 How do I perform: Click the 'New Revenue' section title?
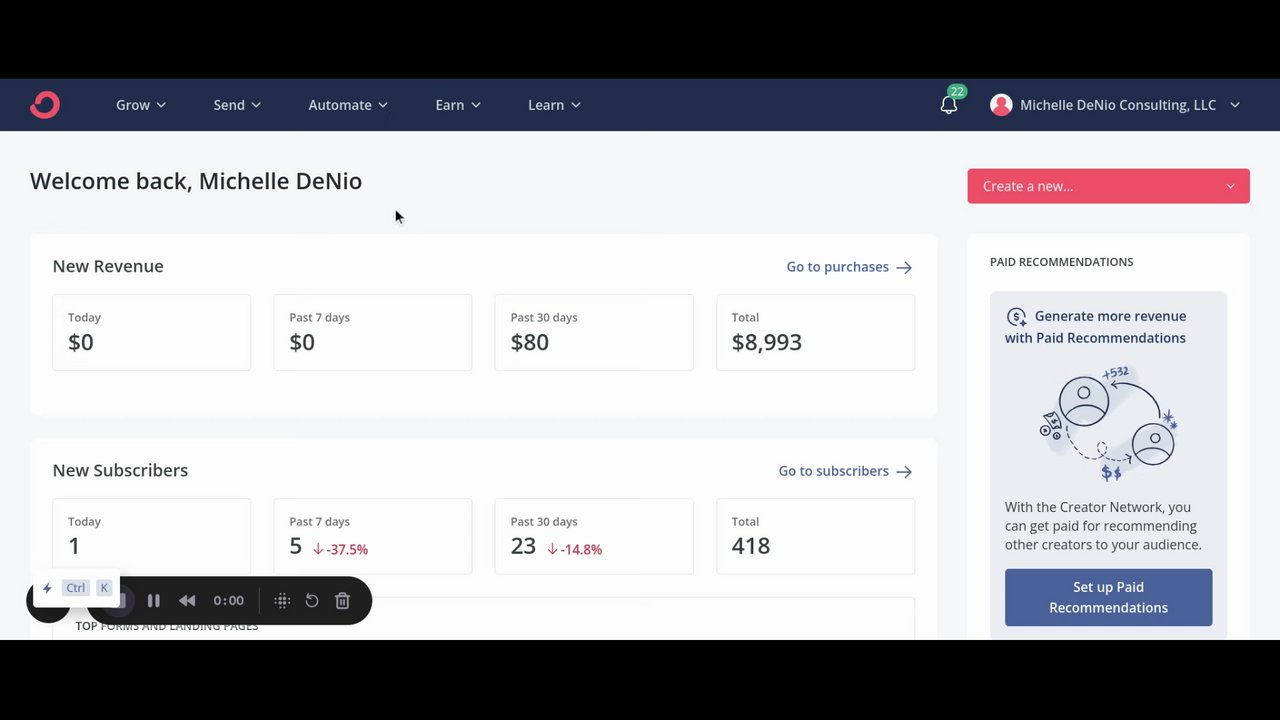pos(108,266)
